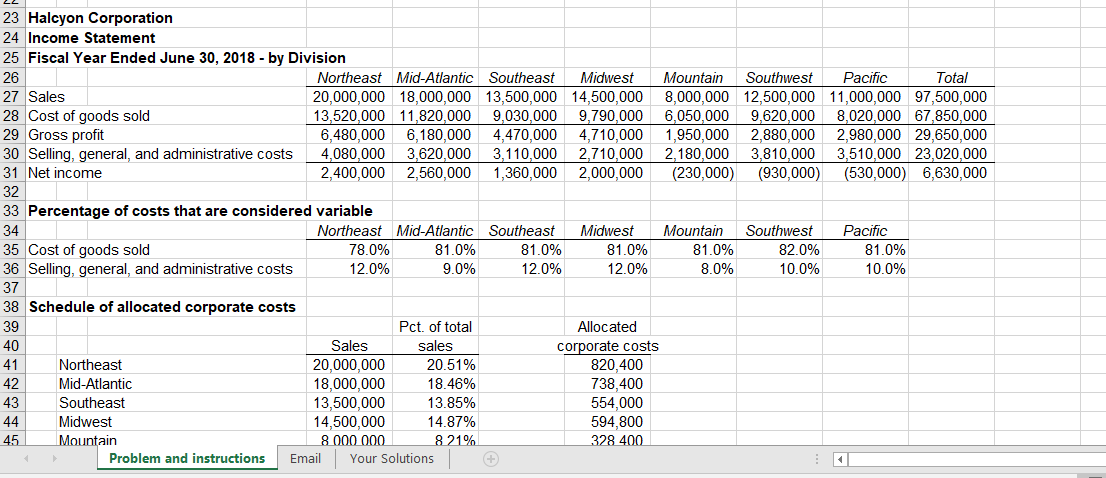Select total net income 6,630,000
Screen dimensions: 1106x478
point(952,173)
